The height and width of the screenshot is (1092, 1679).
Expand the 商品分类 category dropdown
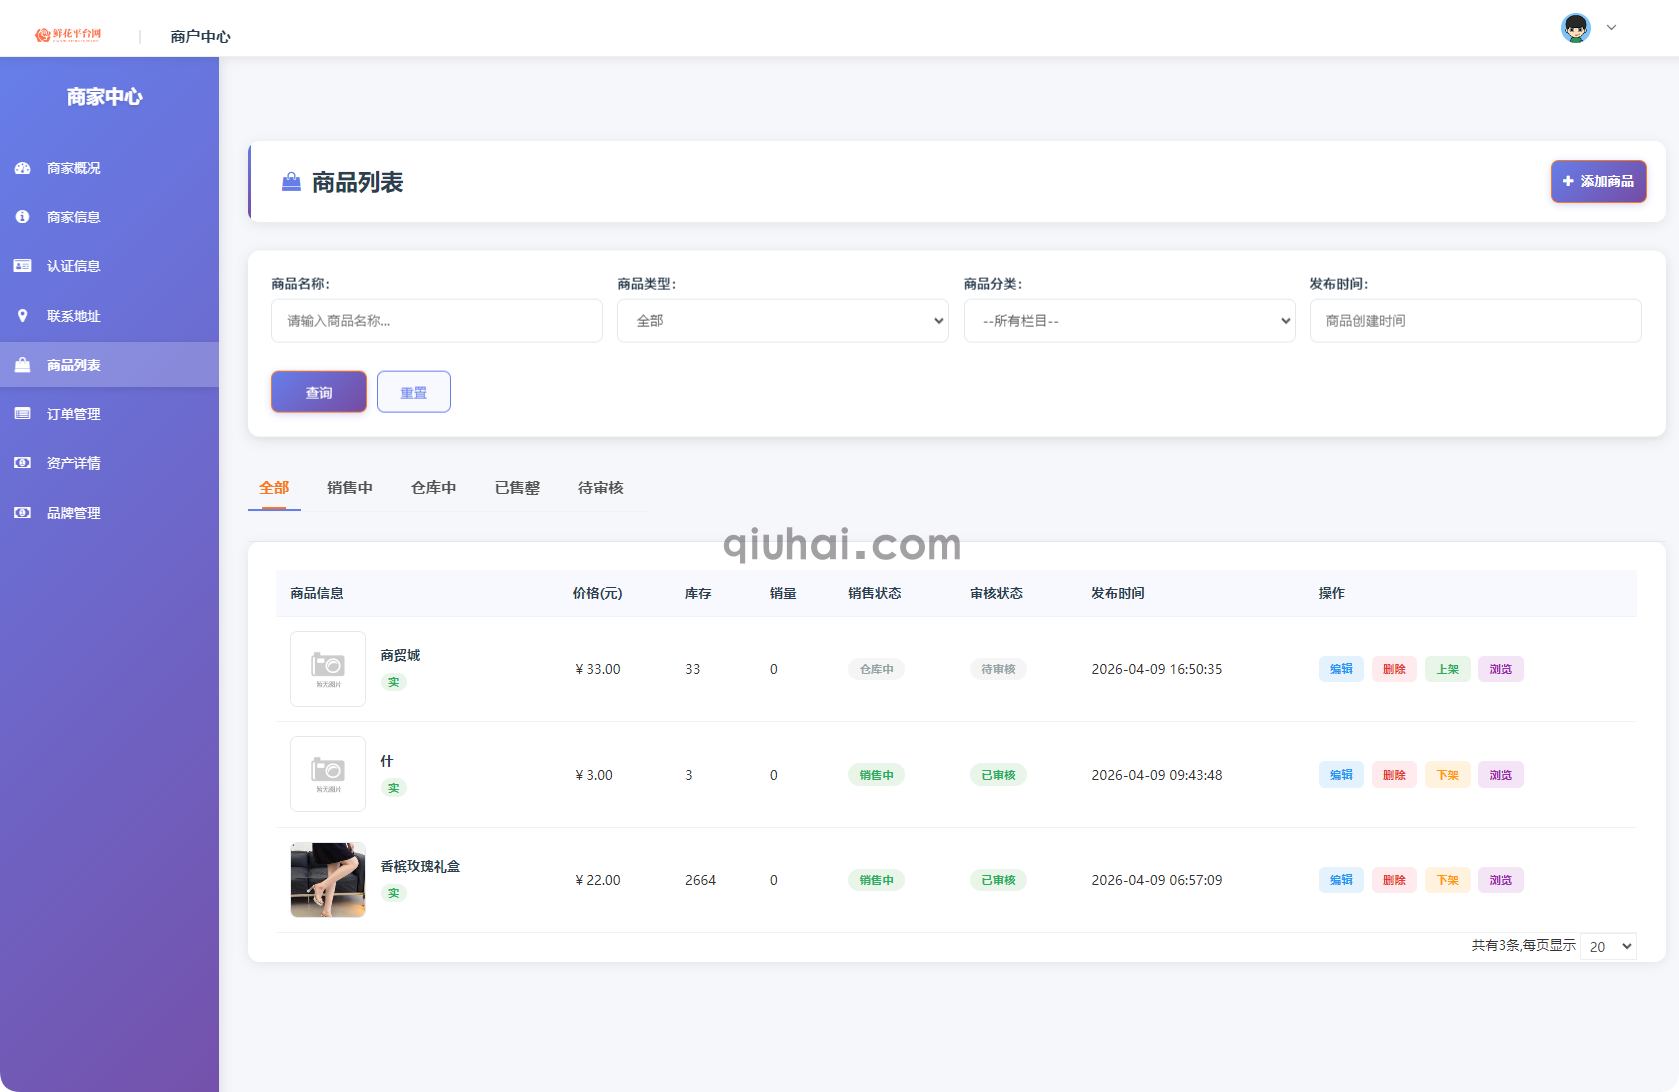1128,321
